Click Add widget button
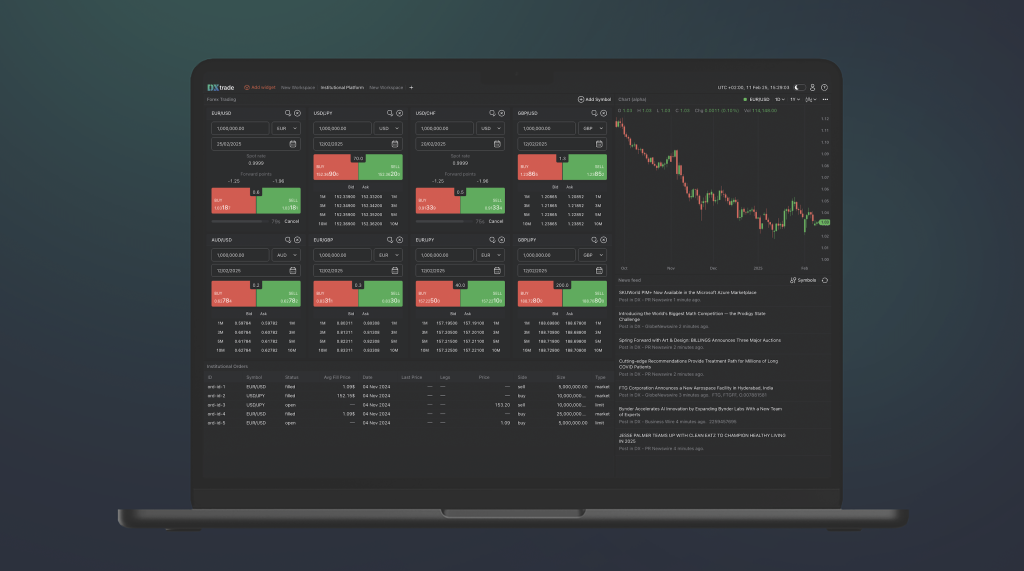Viewport: 1024px width, 571px height. point(260,88)
